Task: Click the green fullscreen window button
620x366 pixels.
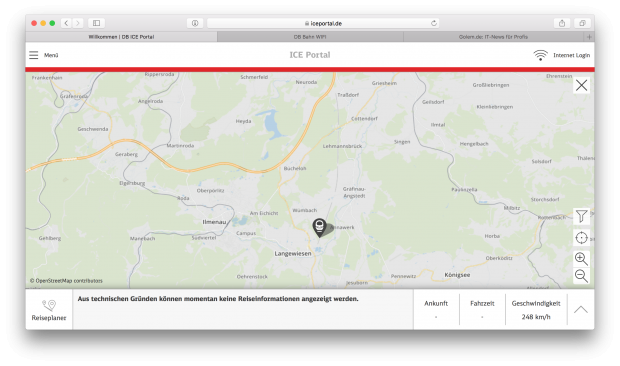Action: 52,23
